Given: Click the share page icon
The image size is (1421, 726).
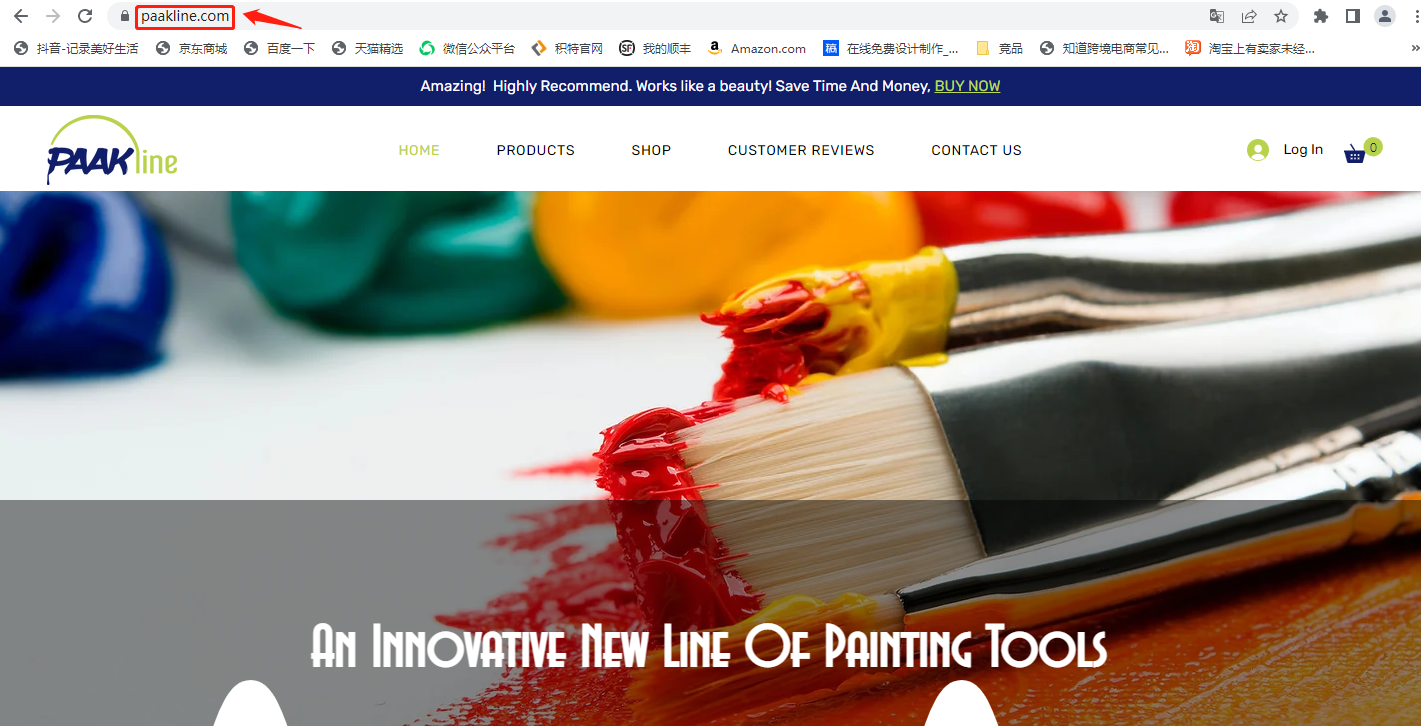Looking at the screenshot, I should click(1249, 16).
